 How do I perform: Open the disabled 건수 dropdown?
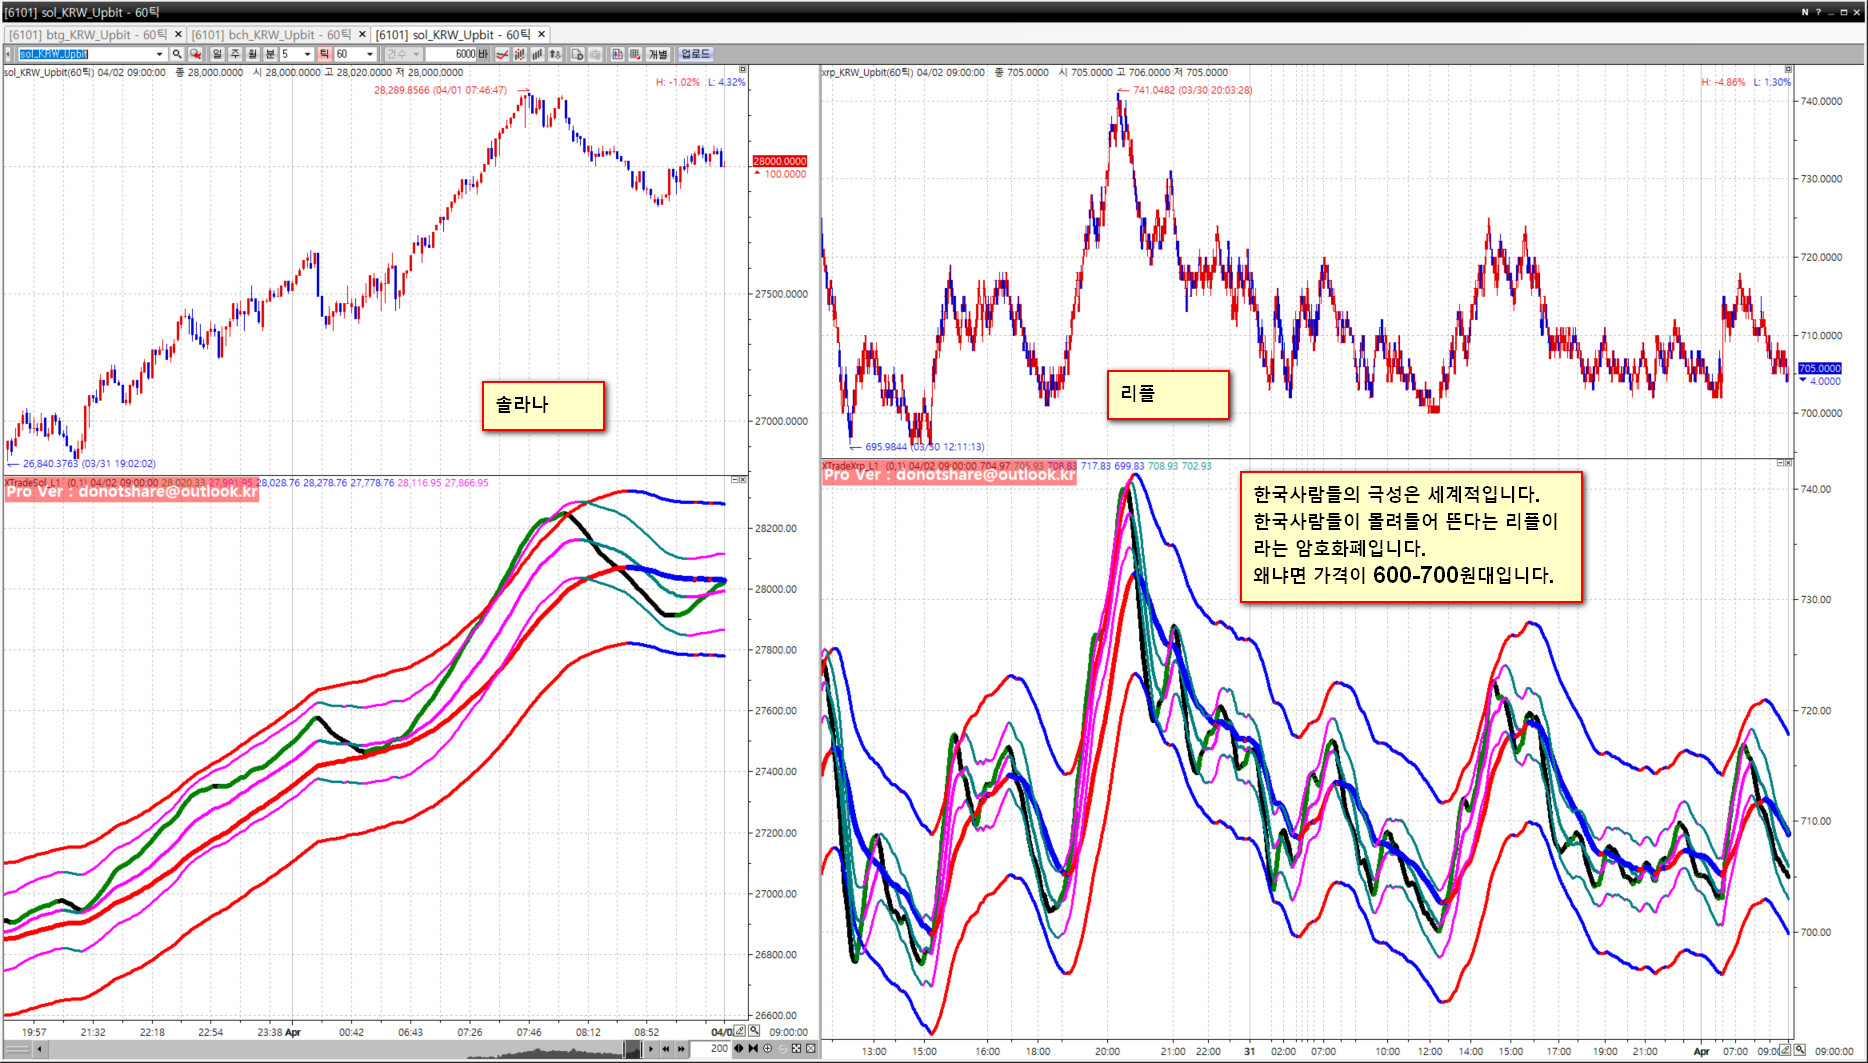404,54
